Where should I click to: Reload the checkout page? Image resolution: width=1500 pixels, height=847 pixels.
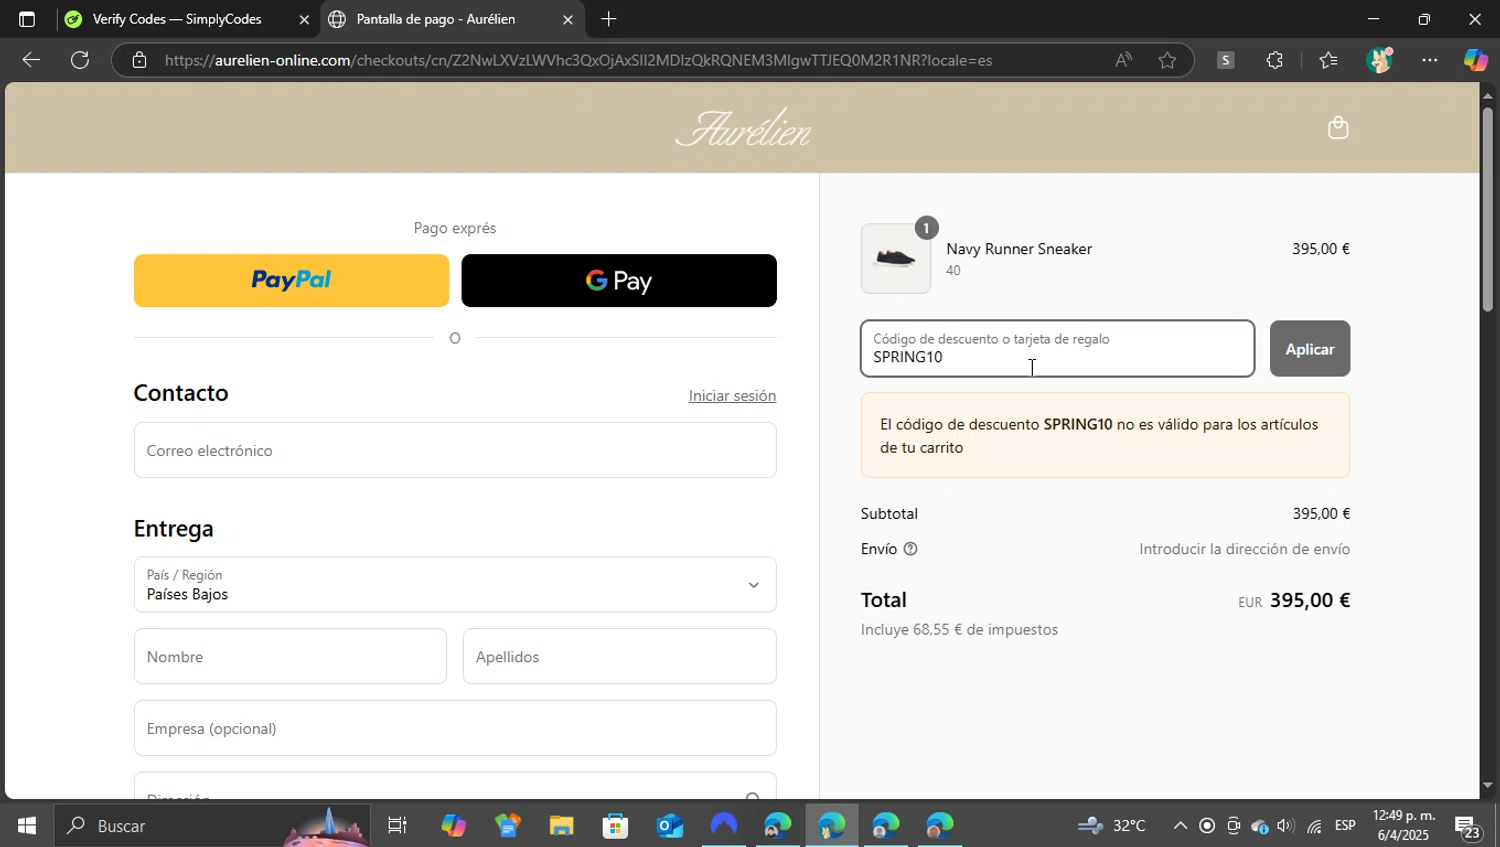80,60
